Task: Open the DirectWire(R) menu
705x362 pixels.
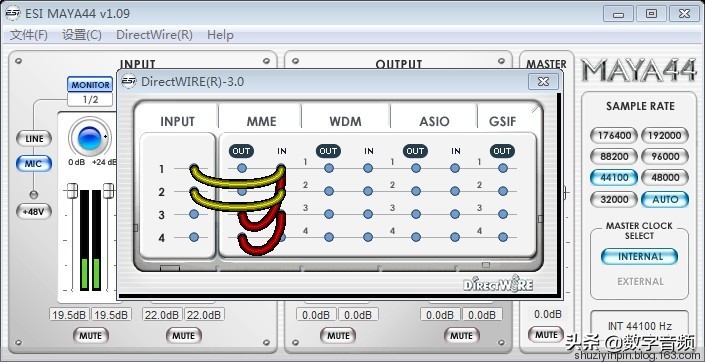Action: 154,35
